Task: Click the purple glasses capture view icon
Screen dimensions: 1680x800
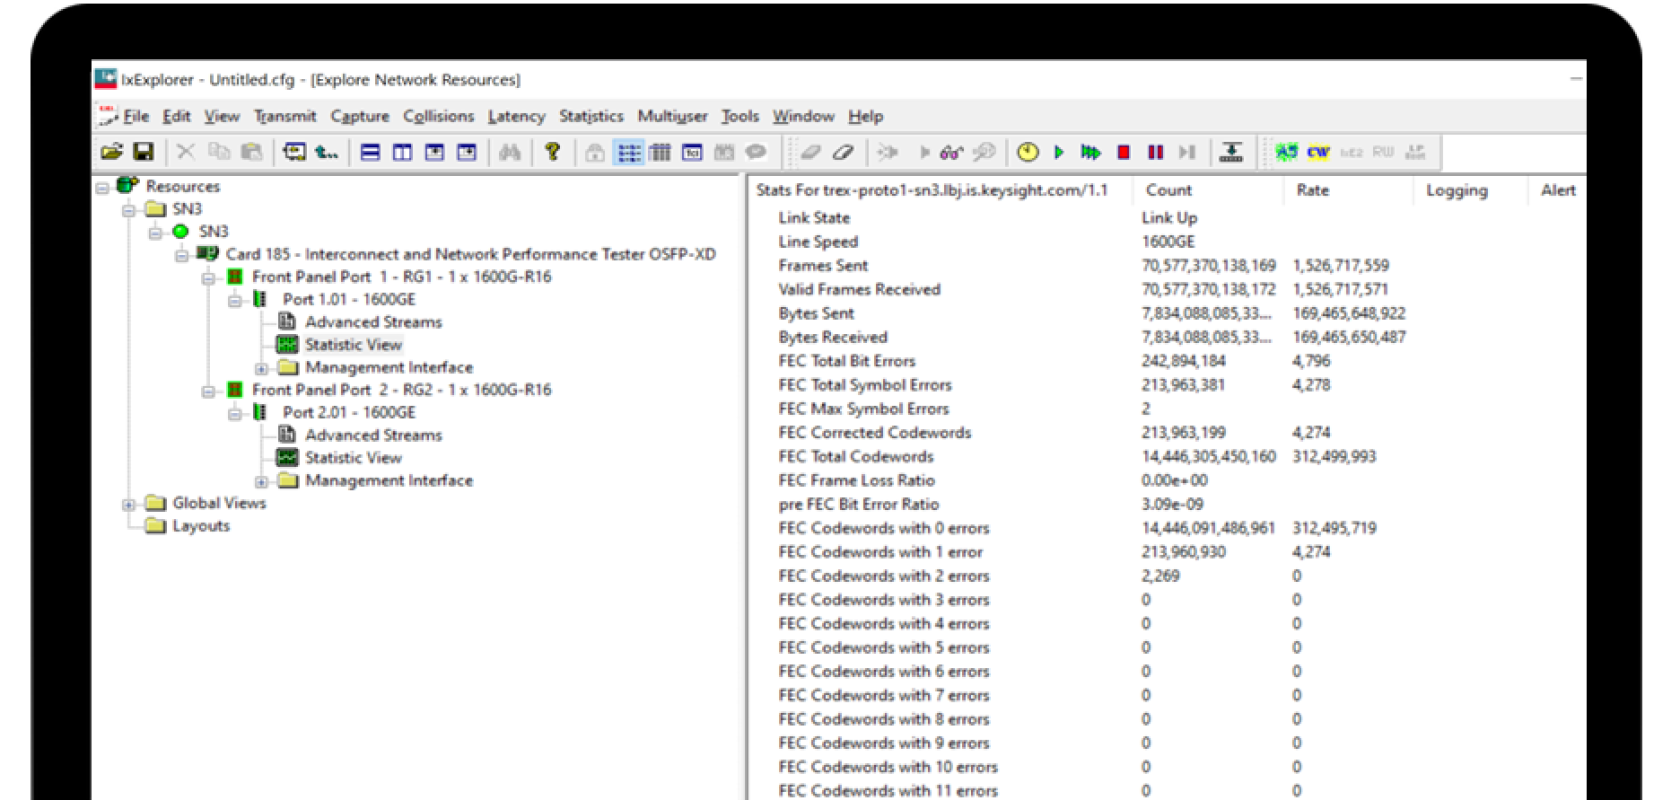Action: pyautogui.click(x=951, y=152)
